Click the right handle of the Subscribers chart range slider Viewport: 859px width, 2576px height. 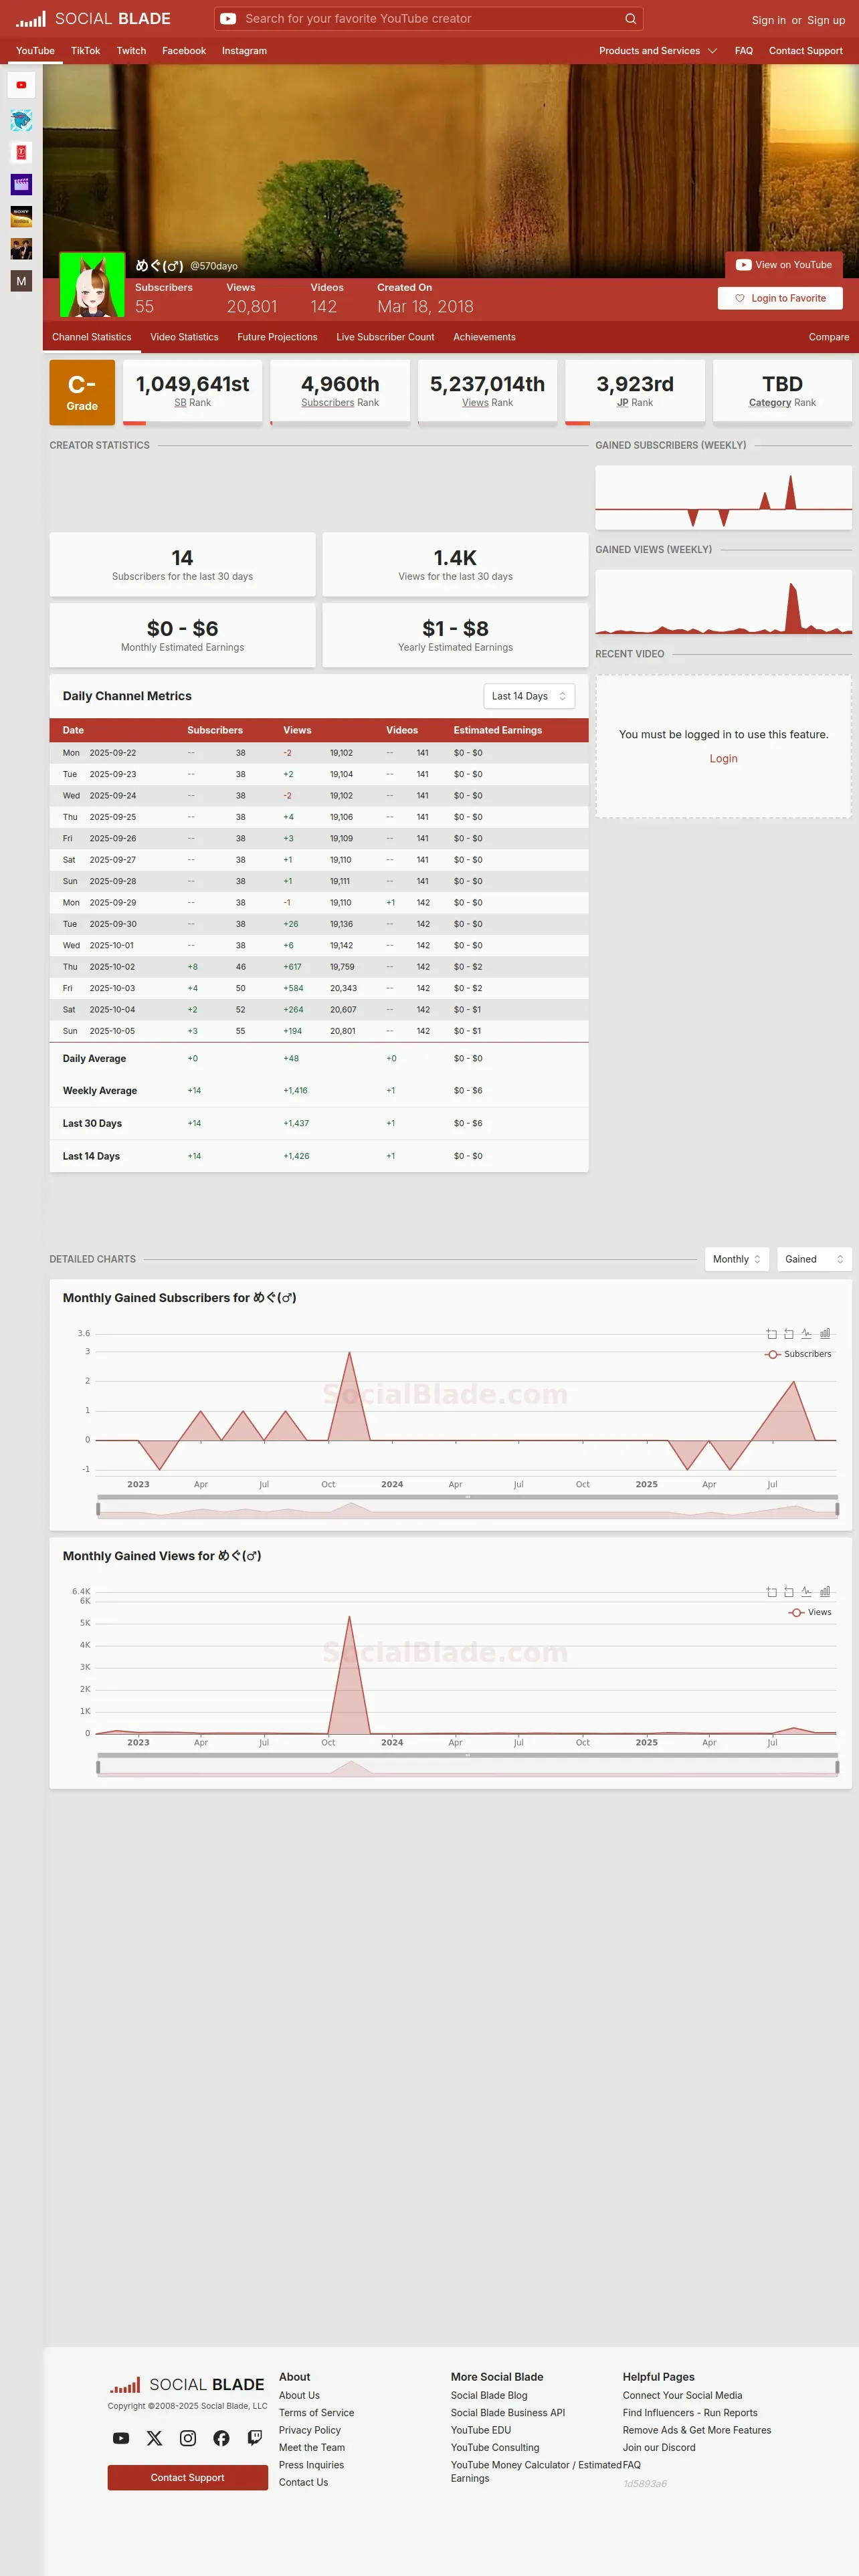point(837,1509)
